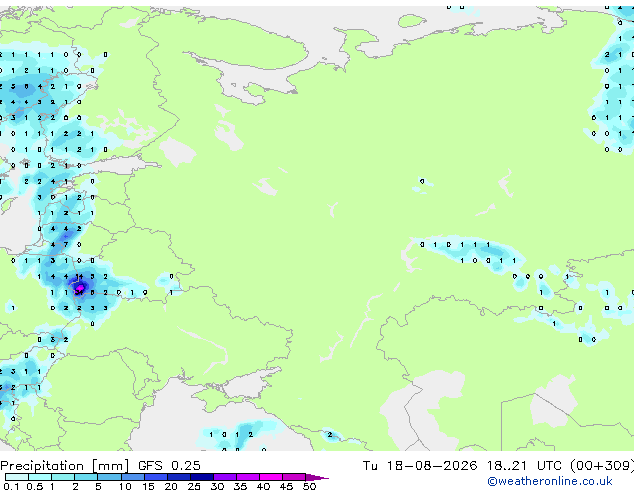Select the blue 10–15 legend swatch
Screen dimensions: 634x490
(133, 477)
